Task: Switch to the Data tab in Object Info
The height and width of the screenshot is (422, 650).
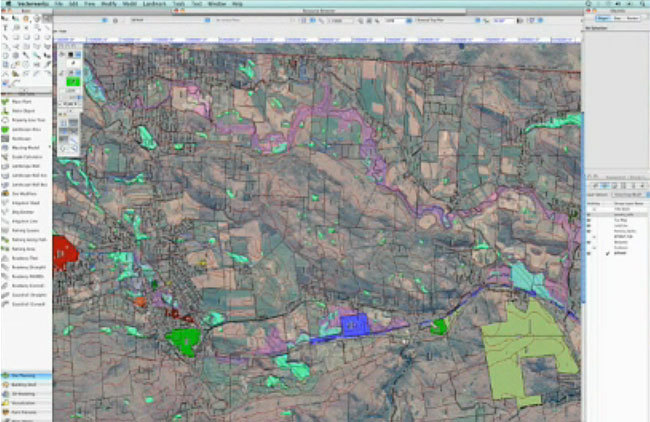Action: click(x=617, y=18)
